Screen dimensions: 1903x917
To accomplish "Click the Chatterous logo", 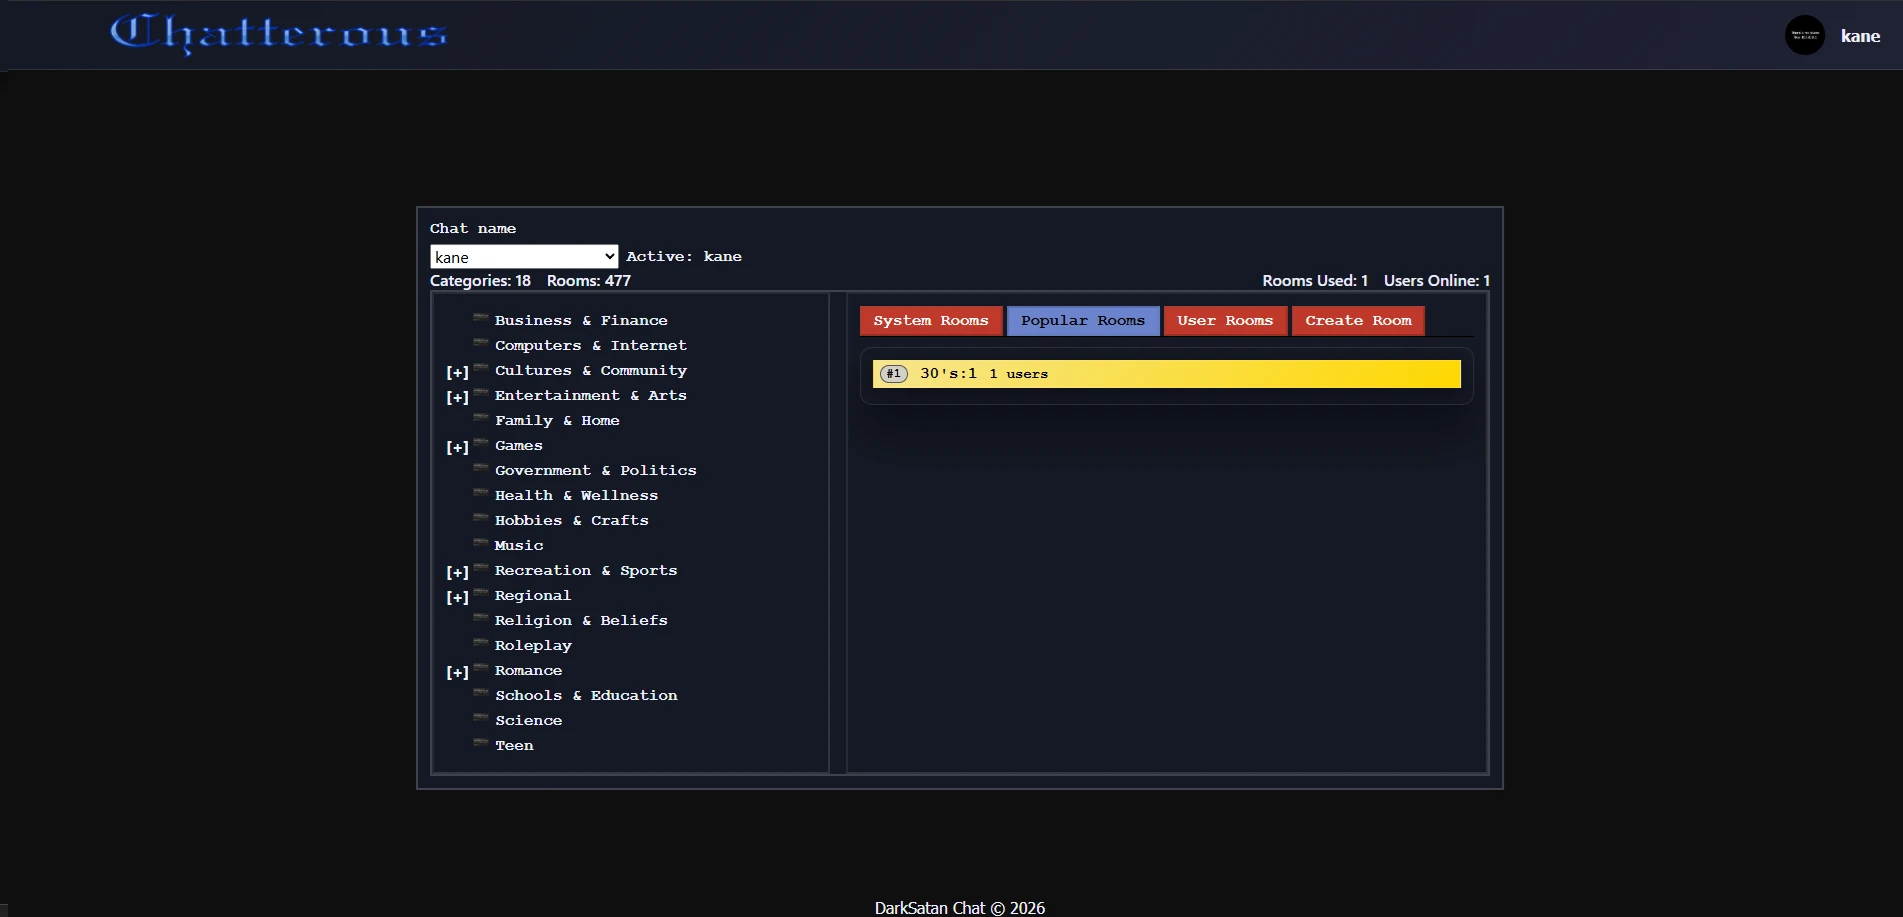I will 278,33.
